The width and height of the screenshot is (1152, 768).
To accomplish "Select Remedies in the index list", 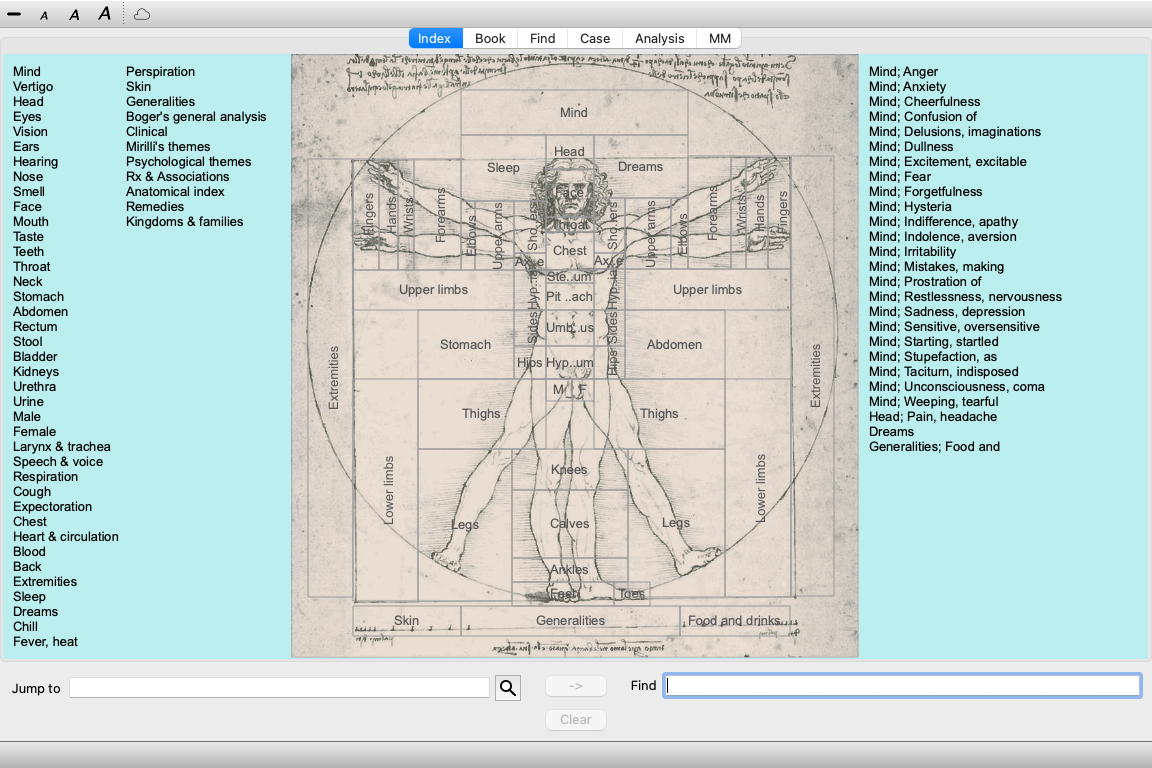I will (x=154, y=207).
